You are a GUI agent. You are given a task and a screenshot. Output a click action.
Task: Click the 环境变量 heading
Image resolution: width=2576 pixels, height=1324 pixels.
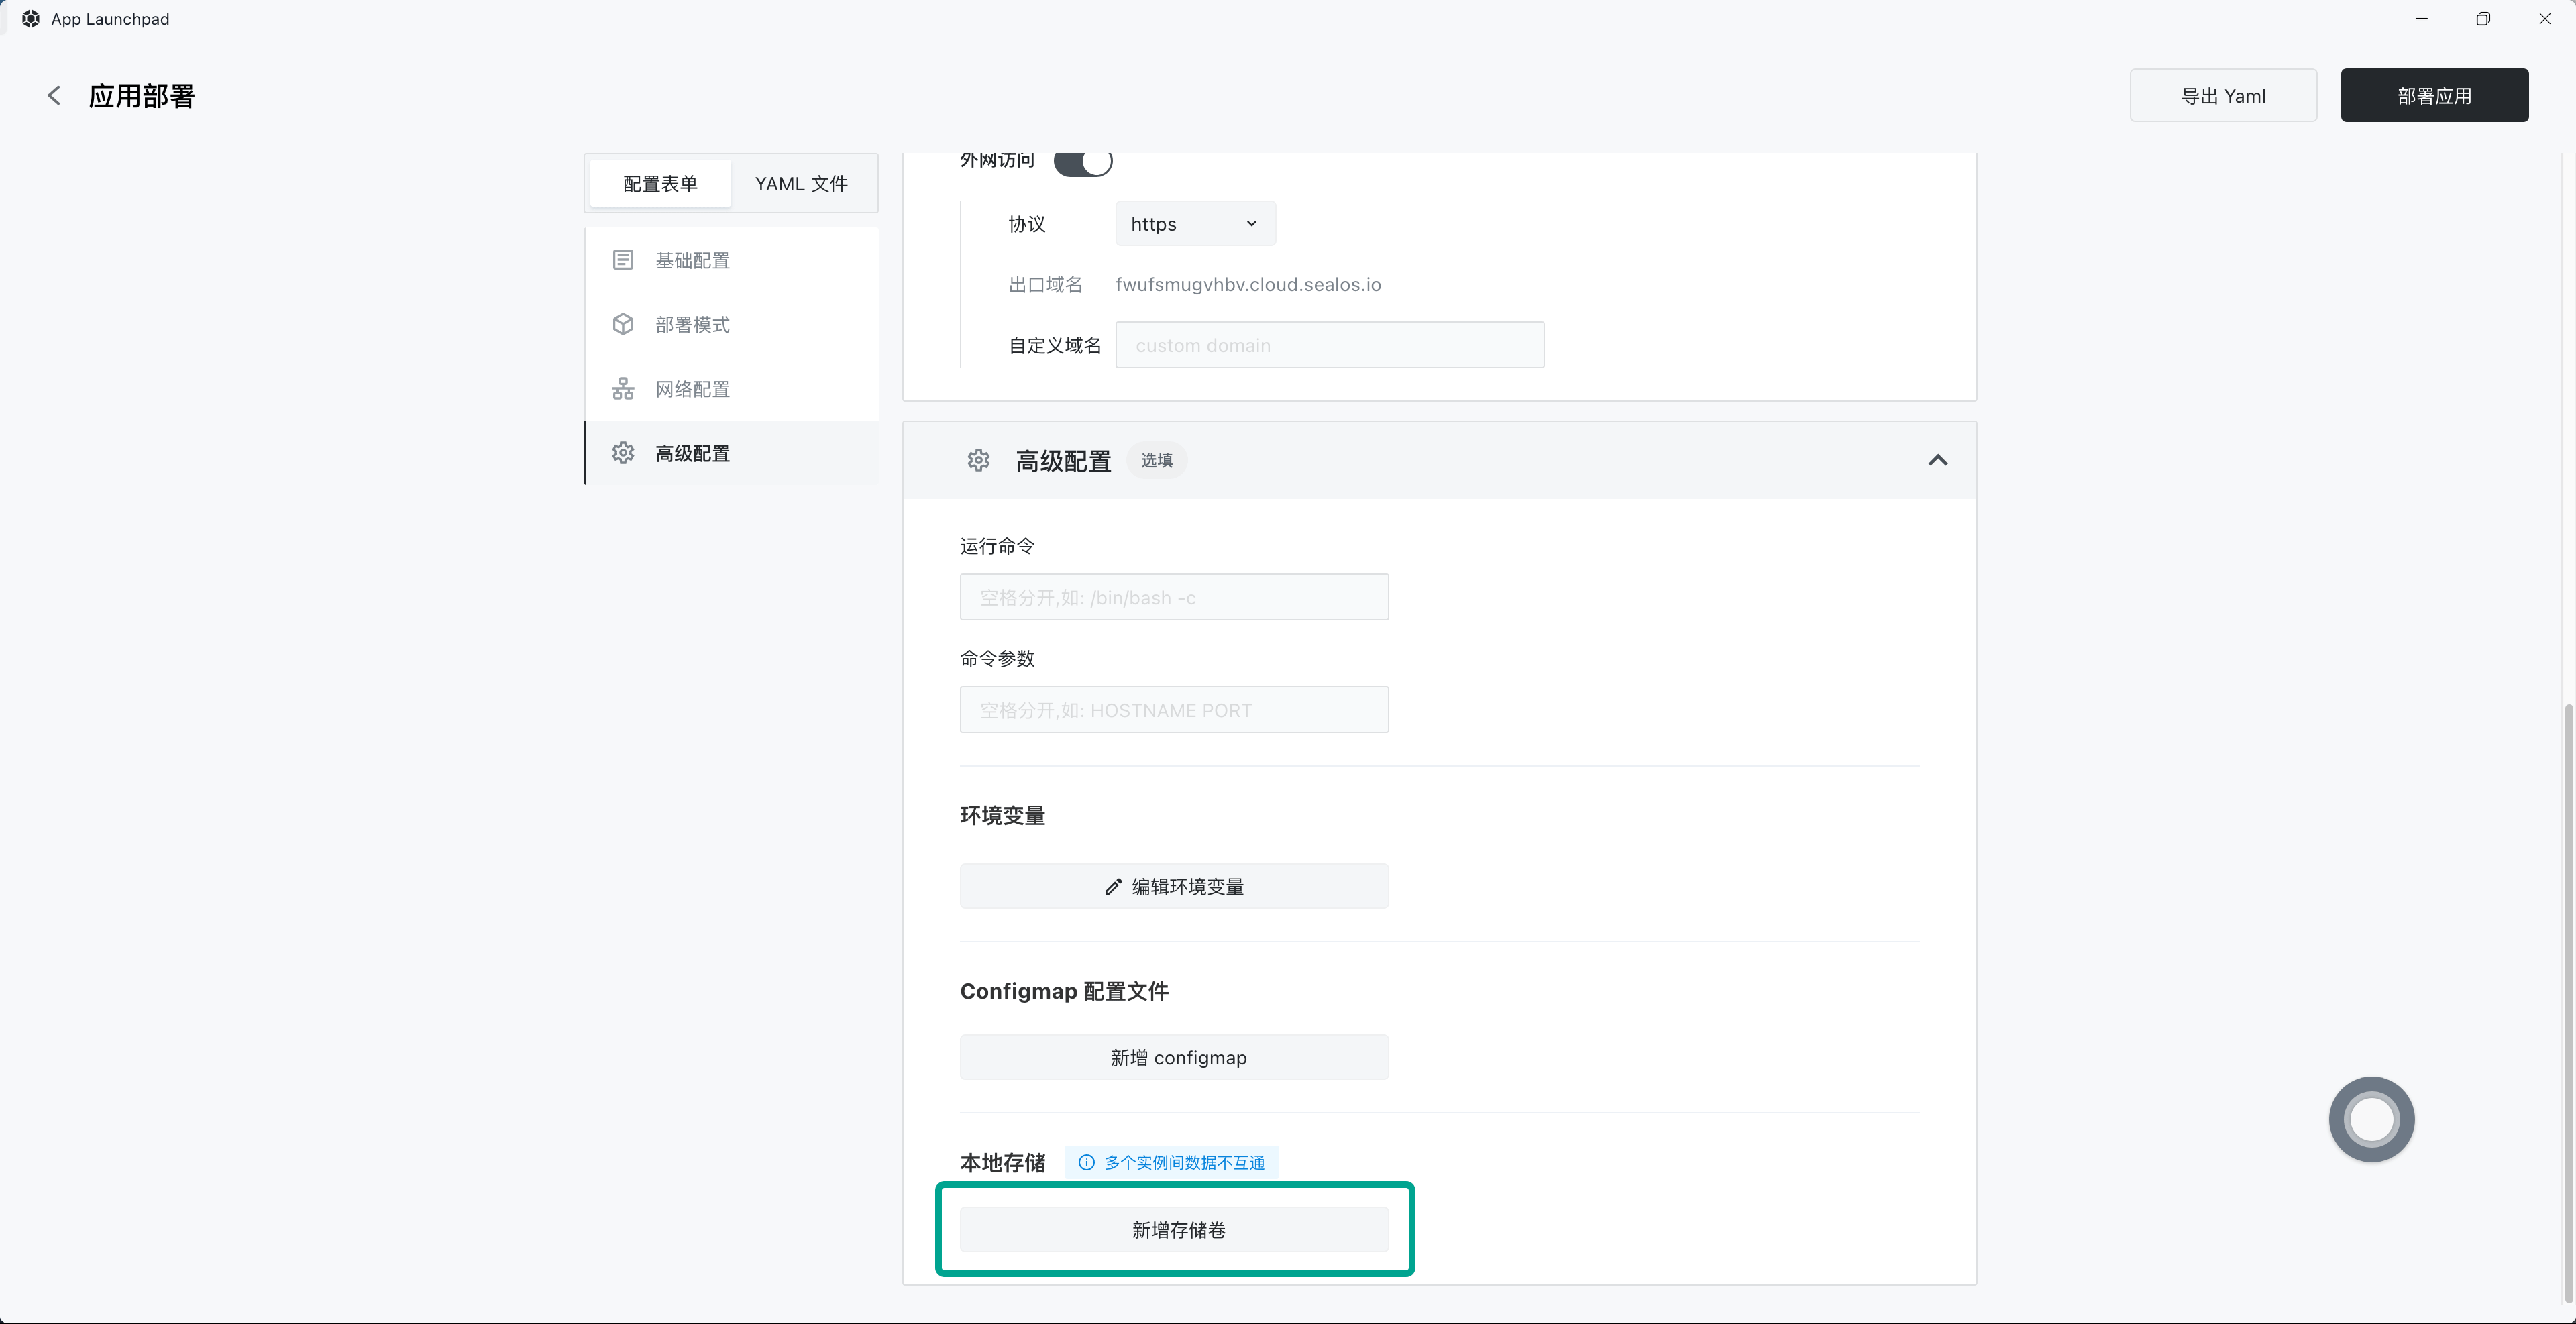click(x=1003, y=816)
